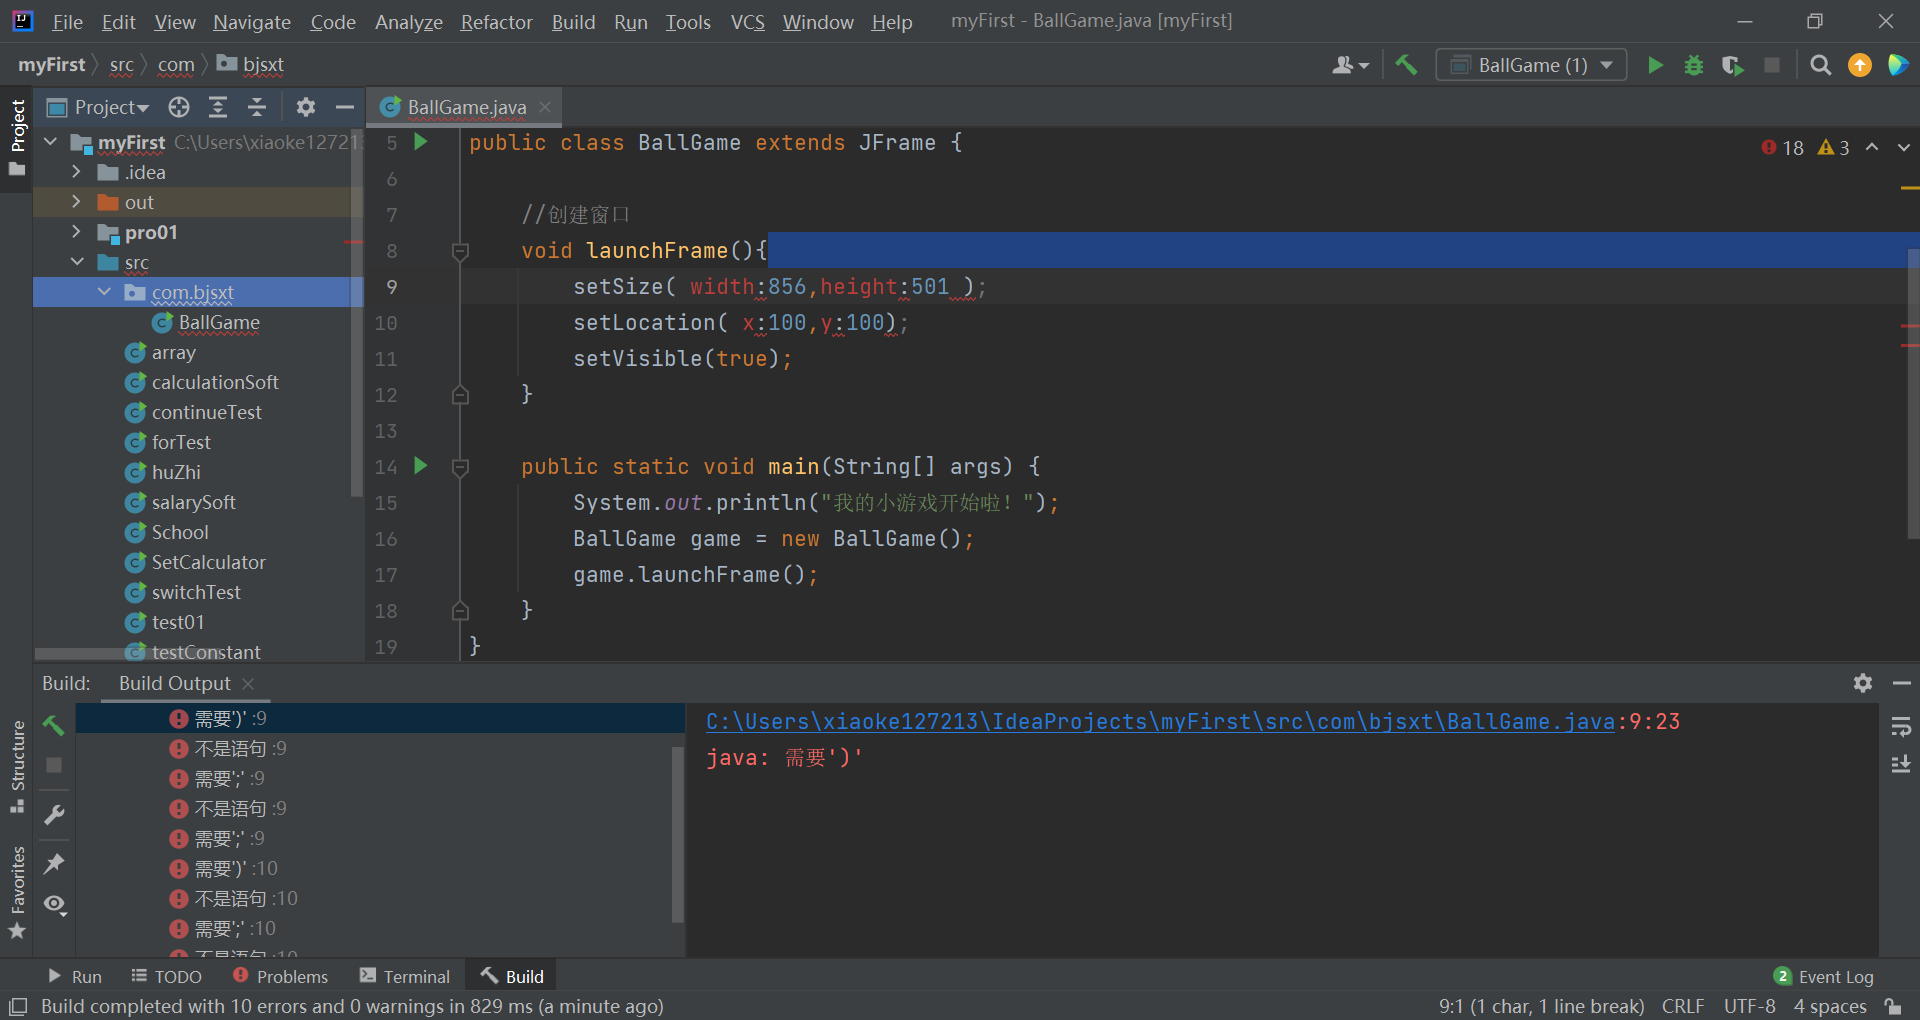Select the salarySoft class in tree
Image resolution: width=1920 pixels, height=1020 pixels.
(x=193, y=502)
